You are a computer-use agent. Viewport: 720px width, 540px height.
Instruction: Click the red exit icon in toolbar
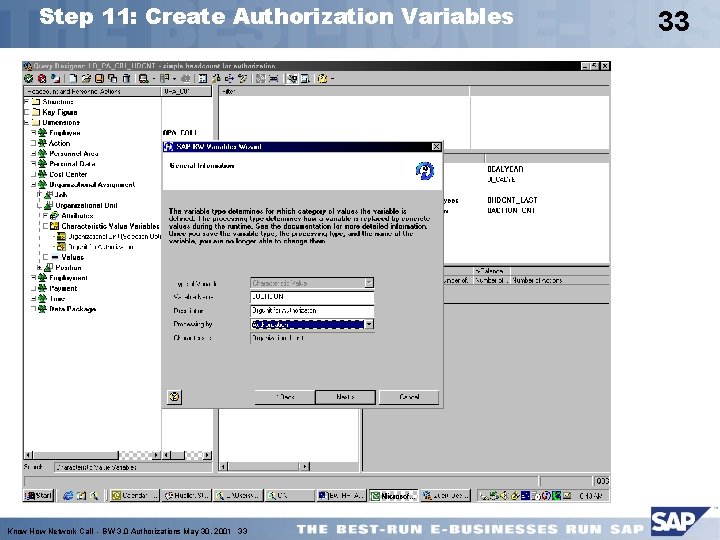click(42, 79)
